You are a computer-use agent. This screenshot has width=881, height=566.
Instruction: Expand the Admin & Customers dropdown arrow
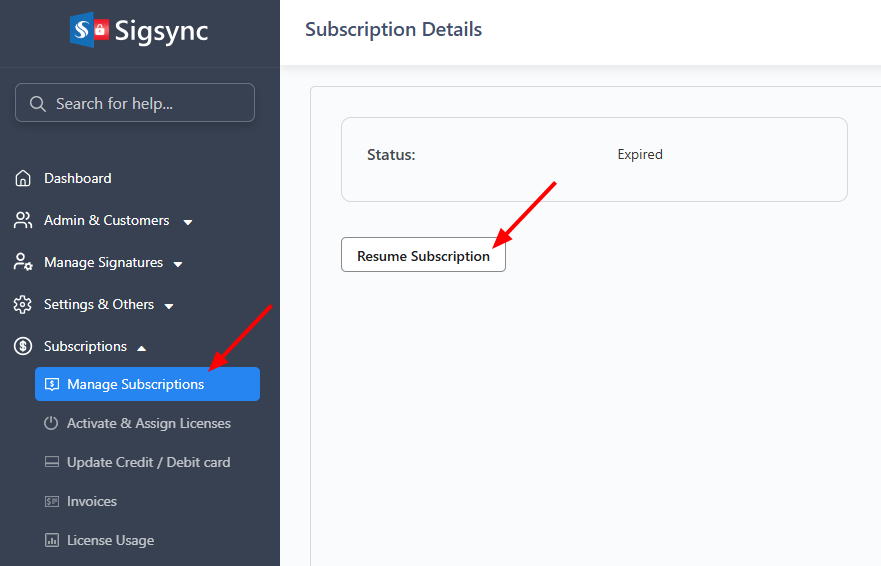click(188, 221)
